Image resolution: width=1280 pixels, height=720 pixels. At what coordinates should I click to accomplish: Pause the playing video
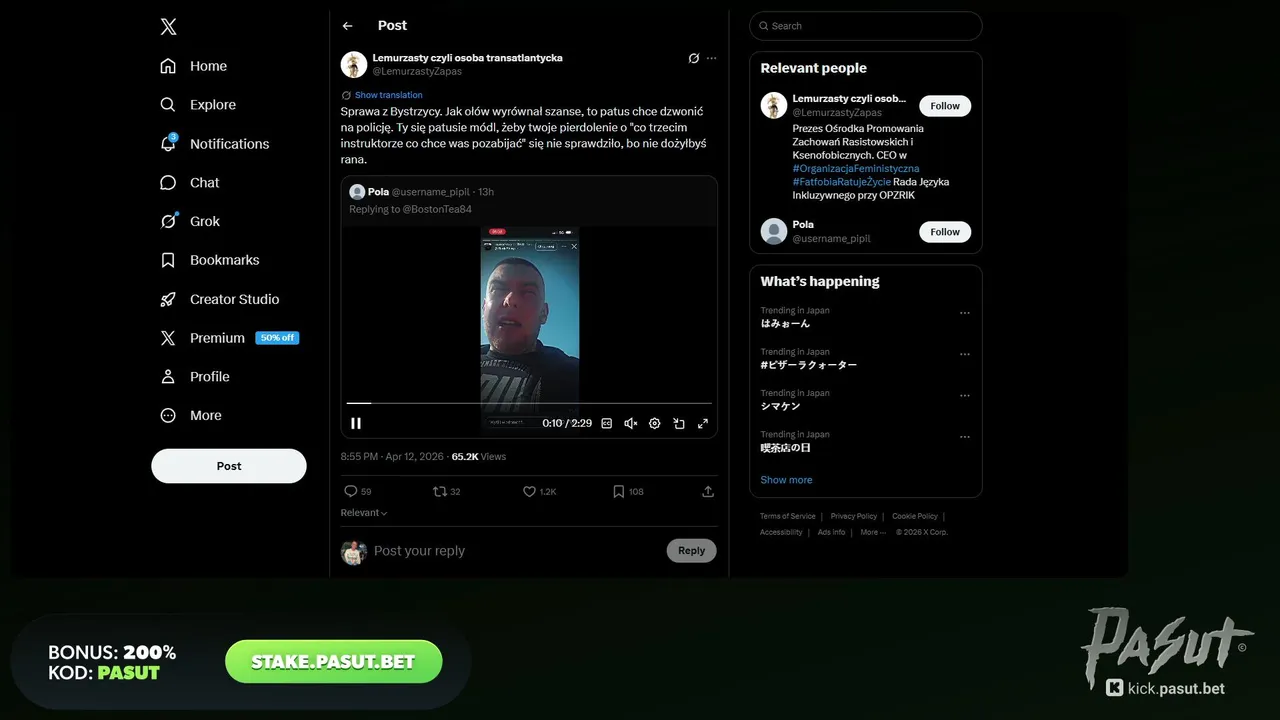click(356, 423)
